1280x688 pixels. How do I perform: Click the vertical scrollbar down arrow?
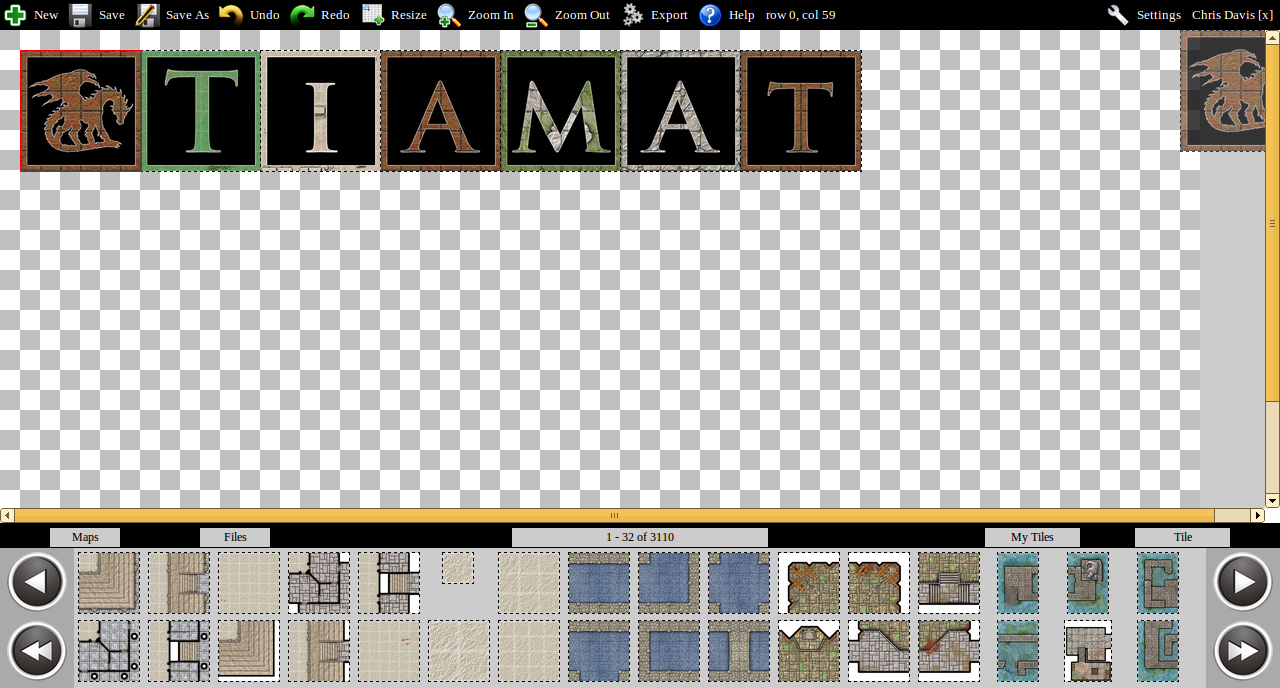[x=1273, y=501]
